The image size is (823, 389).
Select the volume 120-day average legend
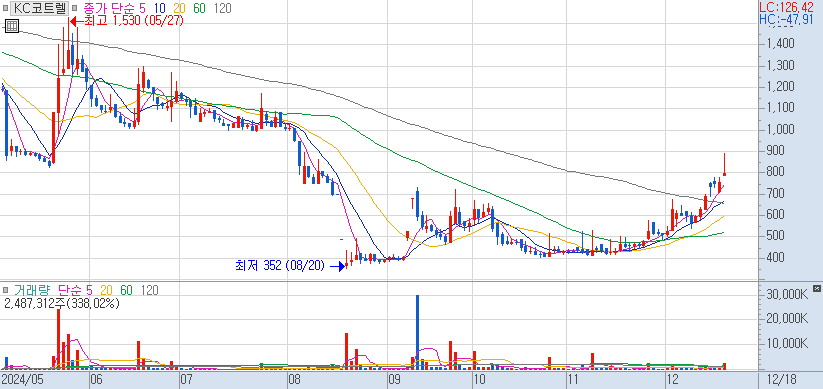(149, 290)
